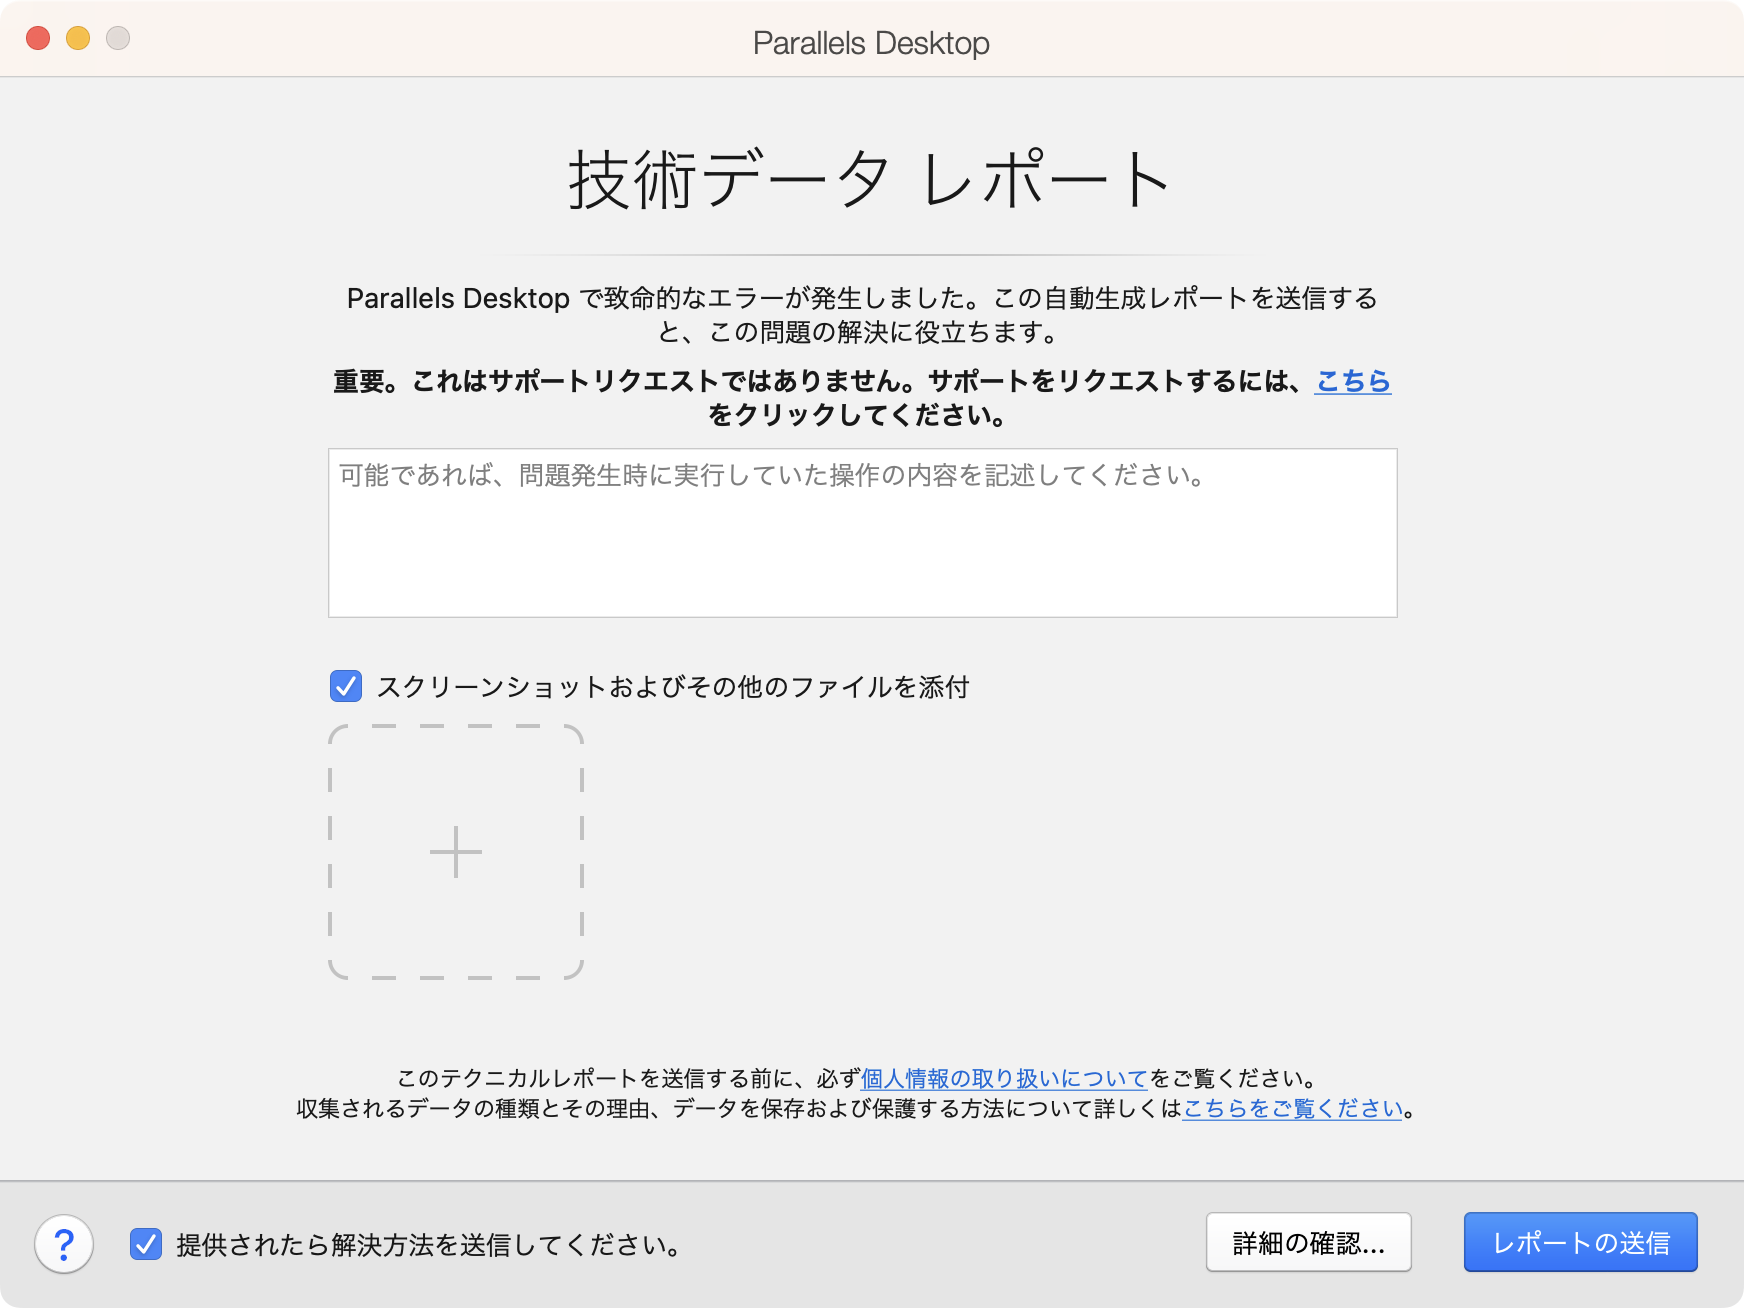Click the レポートの送信 button

pos(1580,1242)
